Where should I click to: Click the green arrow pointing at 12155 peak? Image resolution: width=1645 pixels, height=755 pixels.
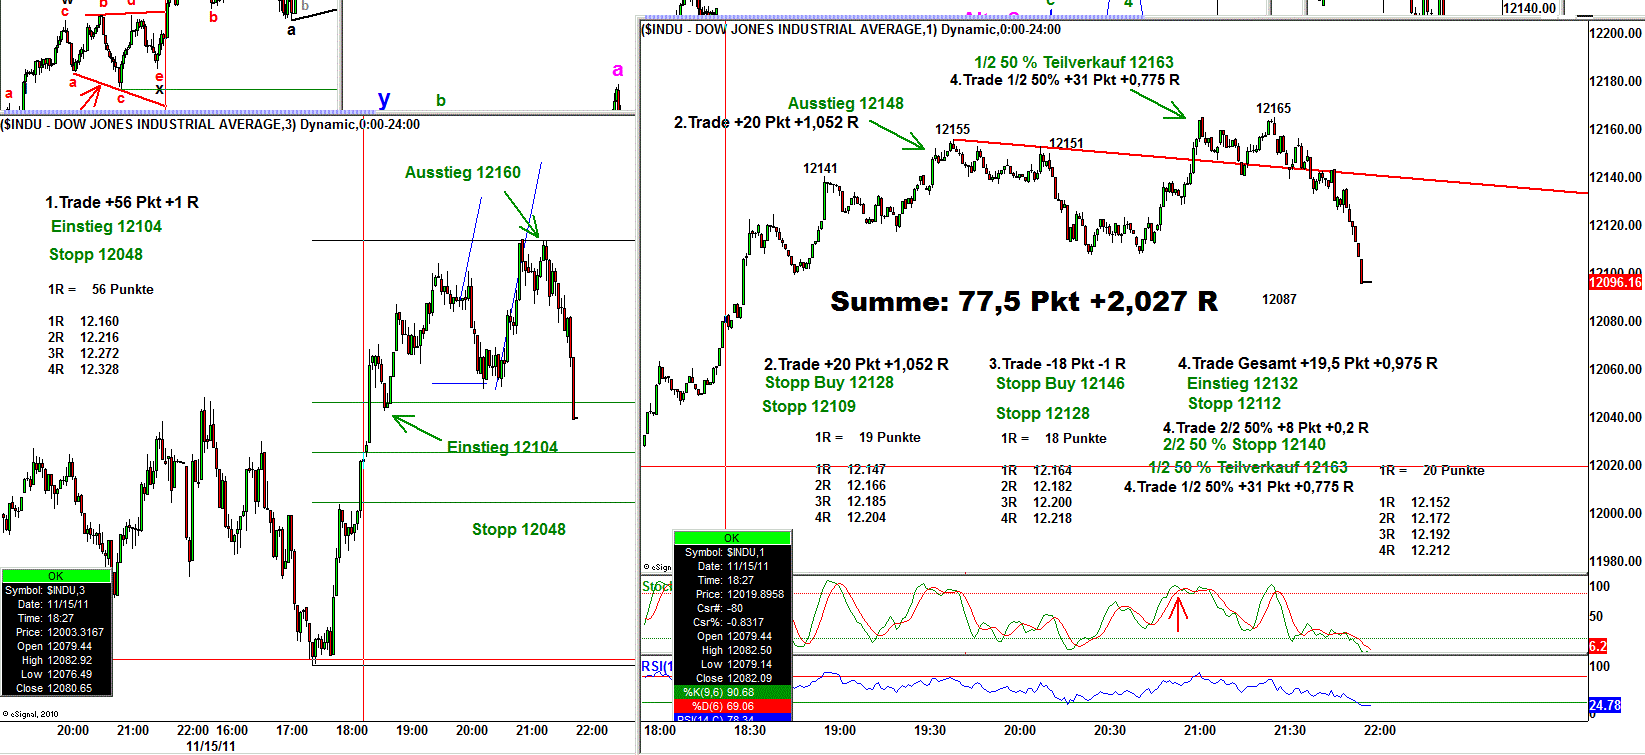pos(897,135)
